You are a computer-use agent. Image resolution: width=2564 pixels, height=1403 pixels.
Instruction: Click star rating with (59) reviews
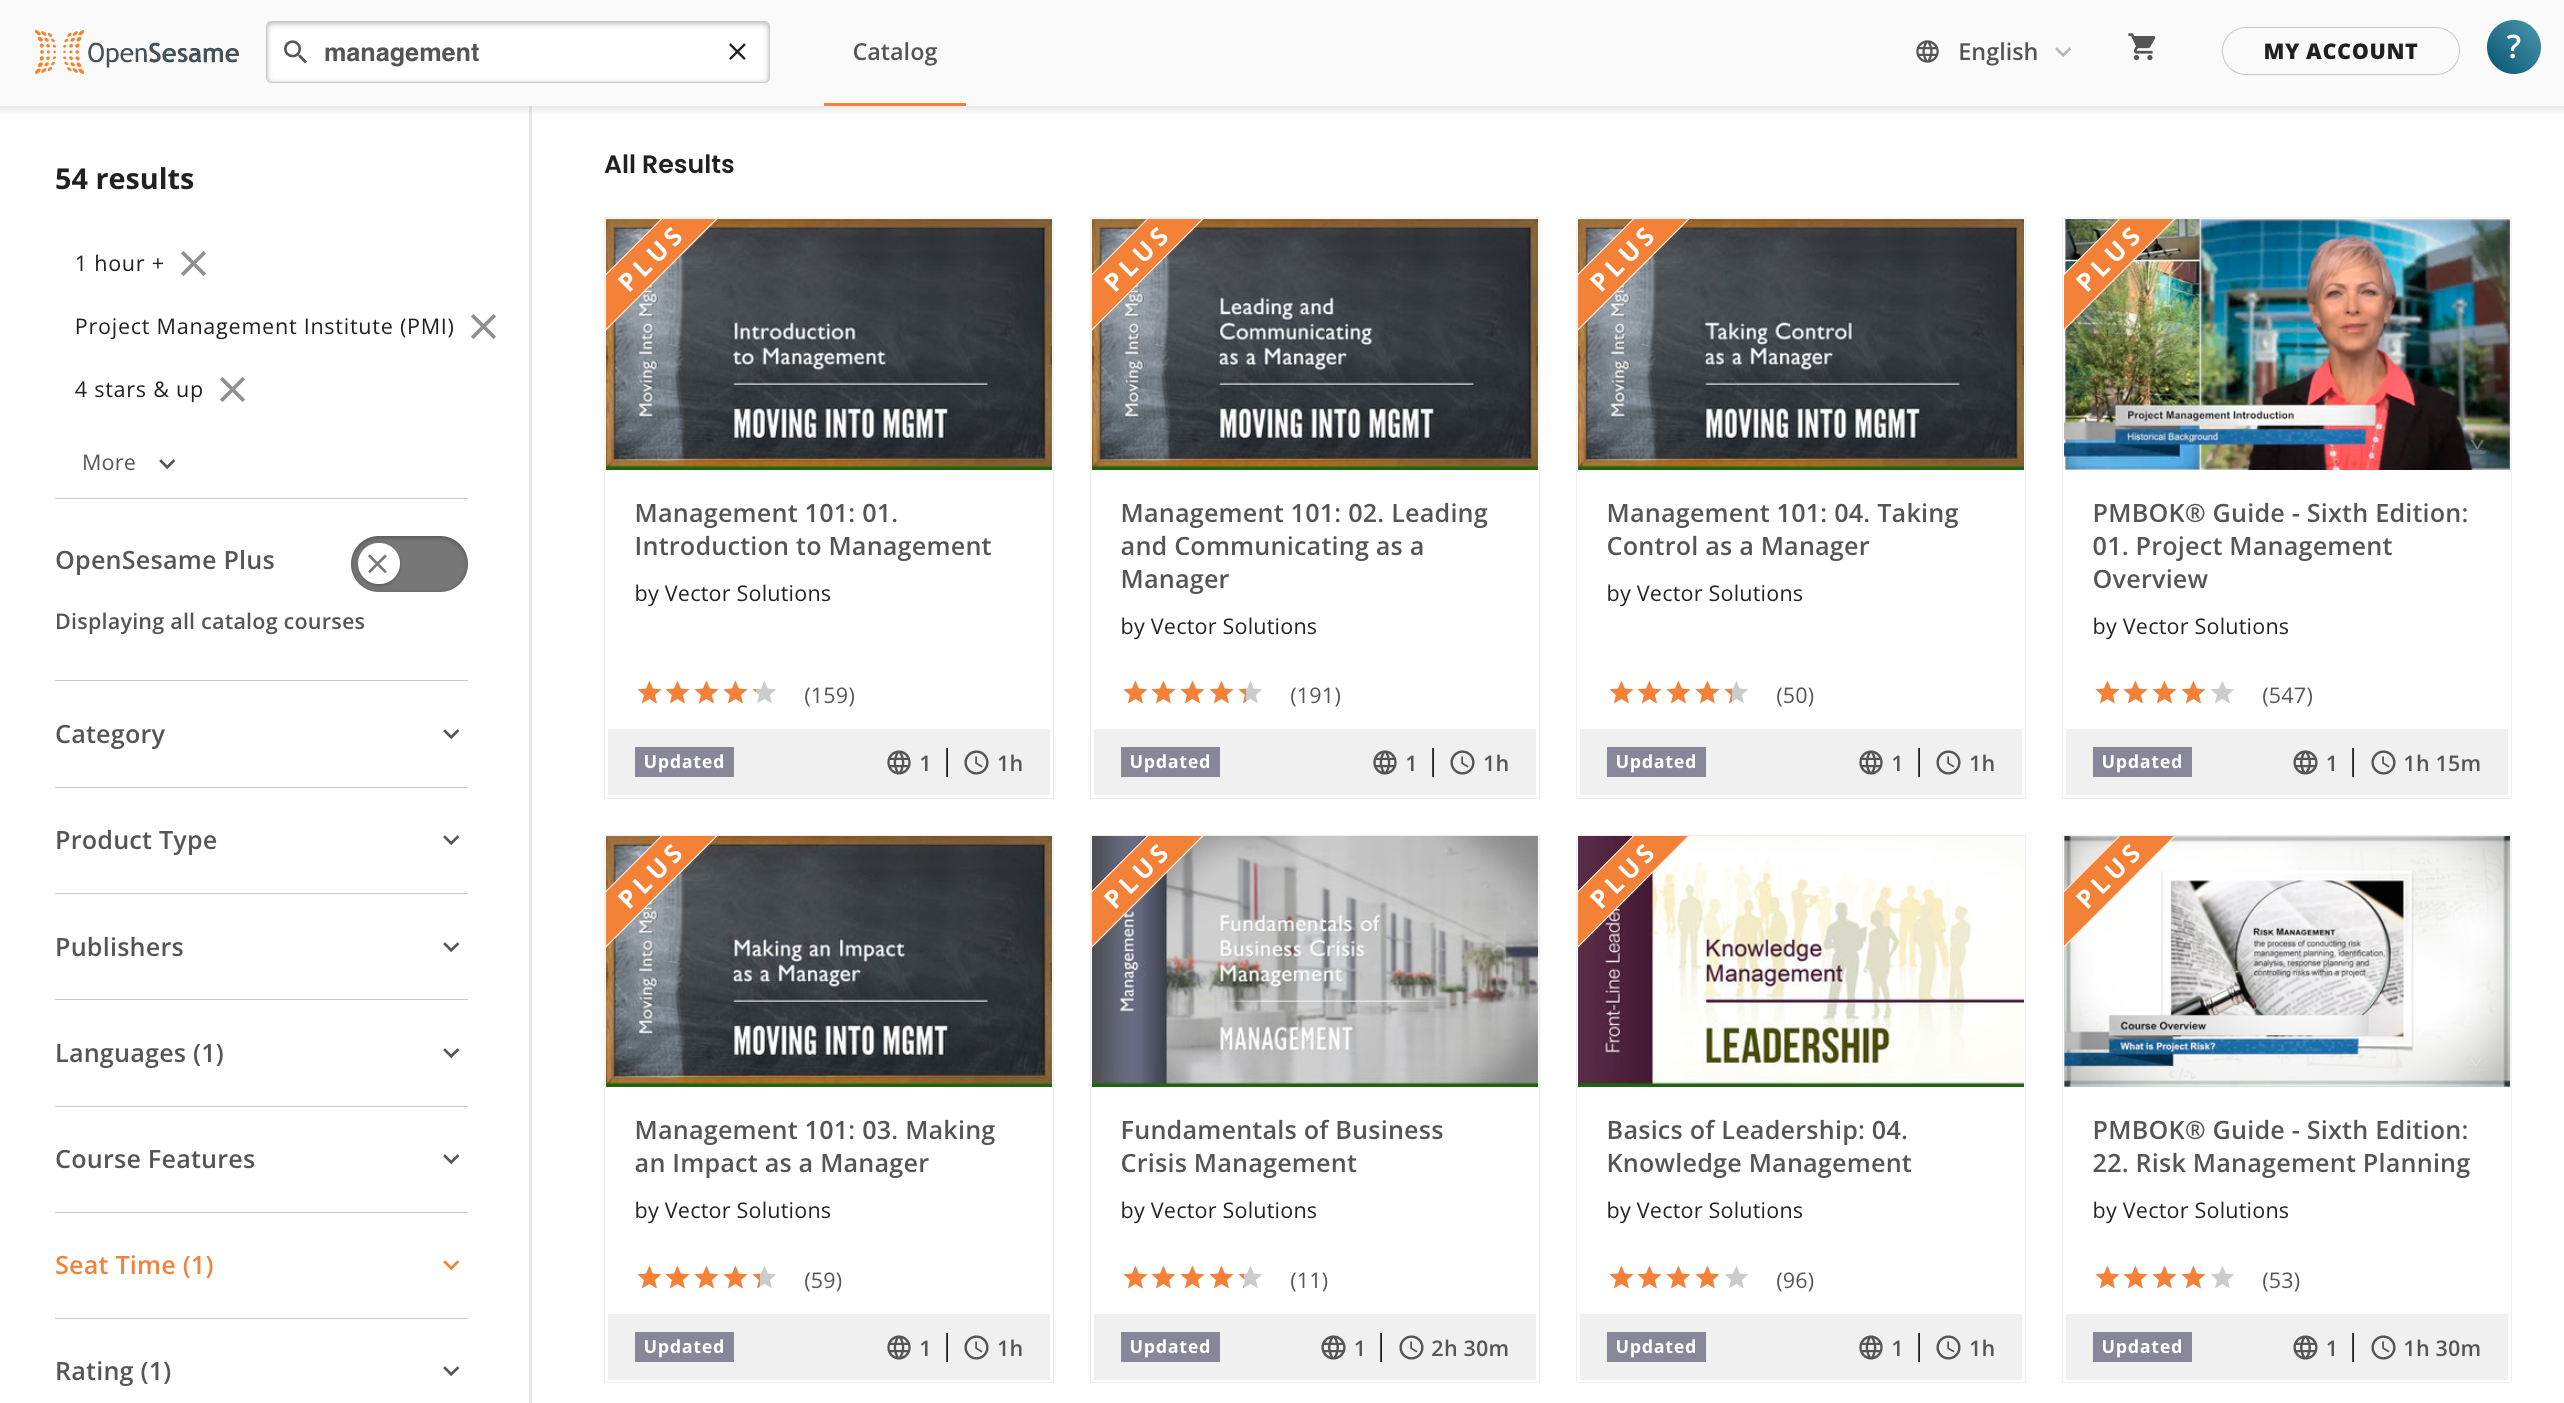click(706, 1278)
